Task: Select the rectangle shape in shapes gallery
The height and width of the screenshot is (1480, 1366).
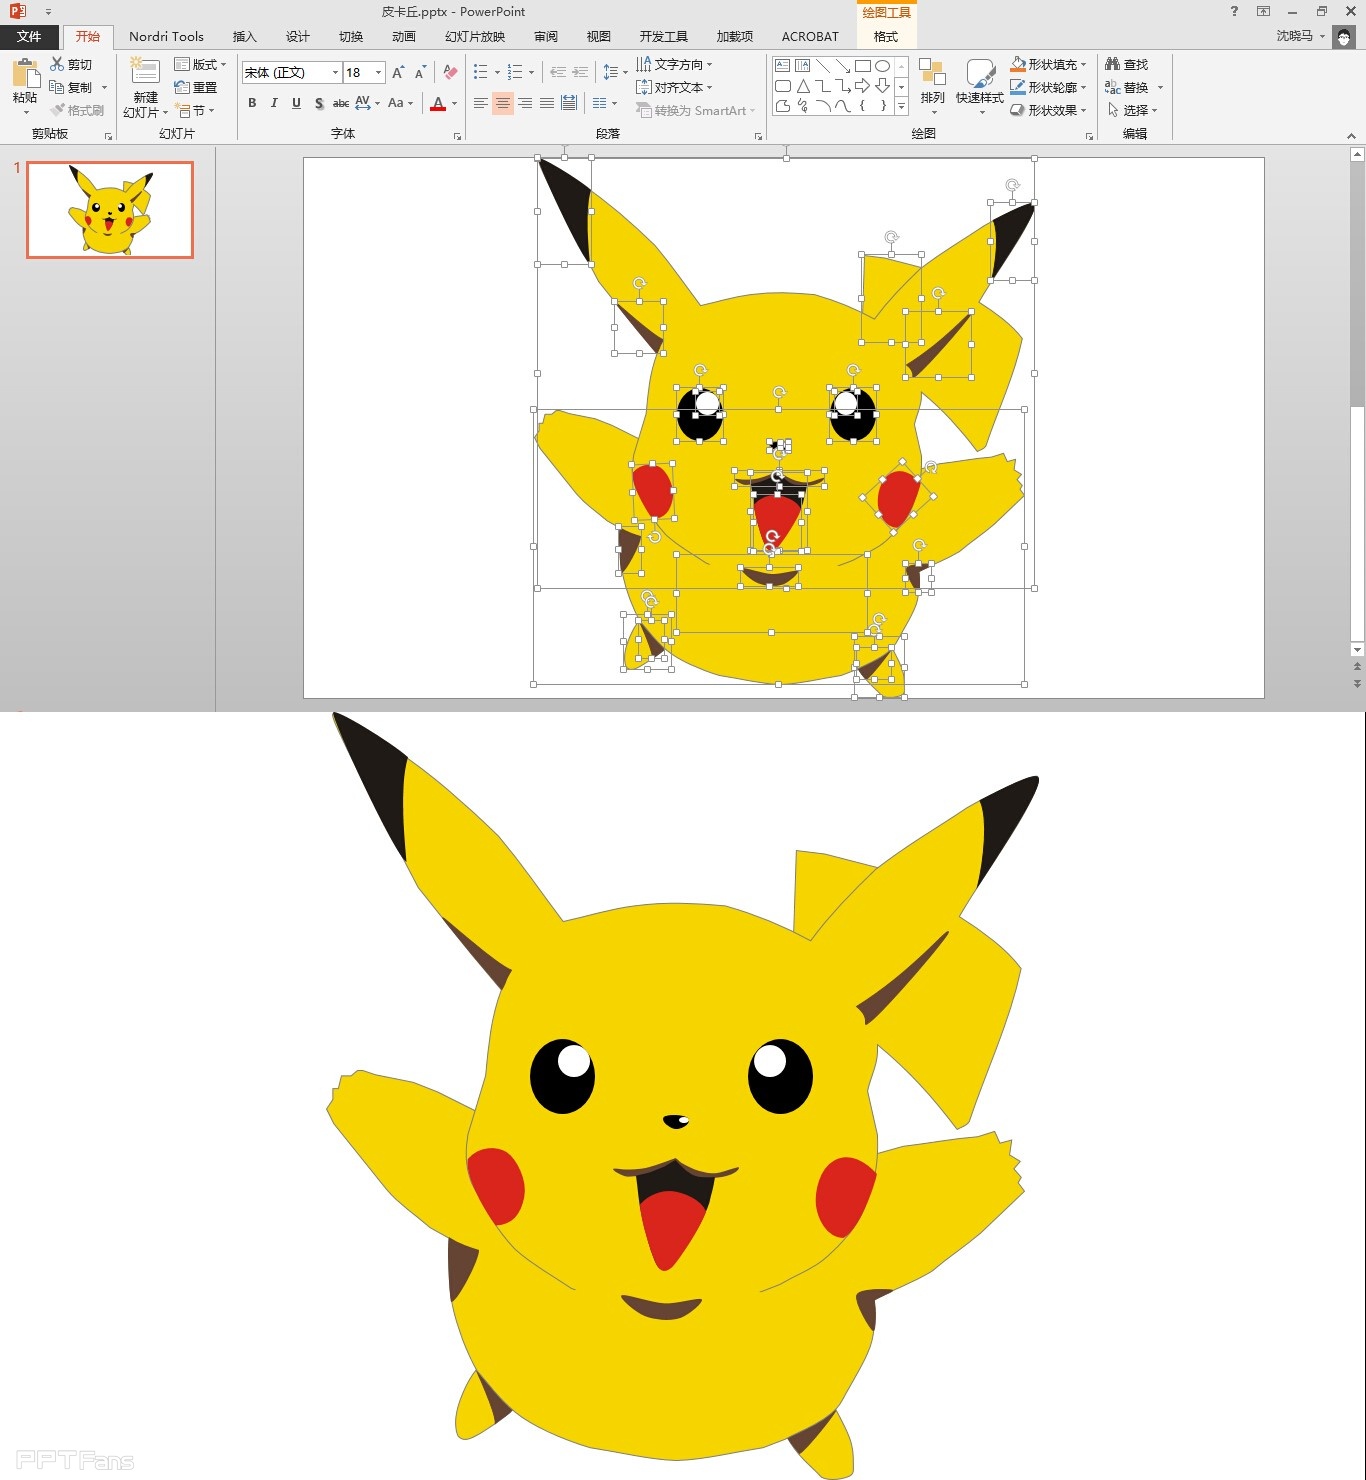Action: (x=862, y=66)
